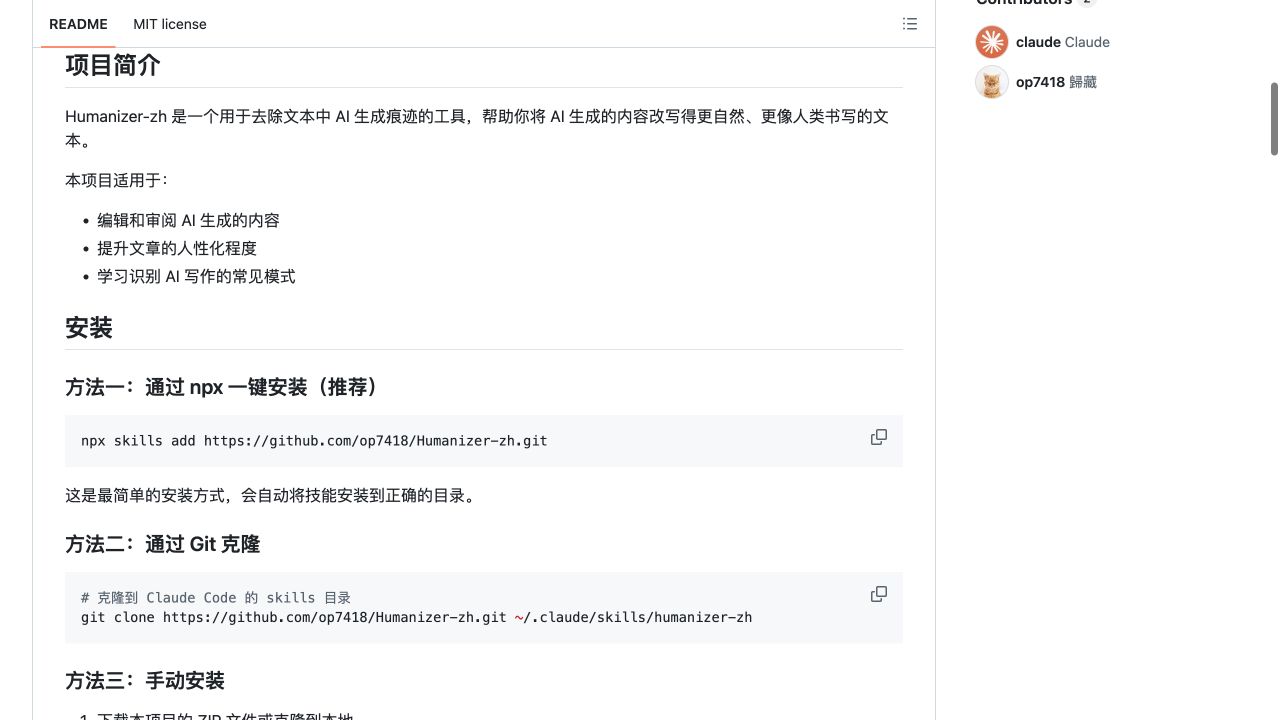Click the Humanizer-zh intro paragraph
Screen dimensions: 1280x720
tap(477, 128)
